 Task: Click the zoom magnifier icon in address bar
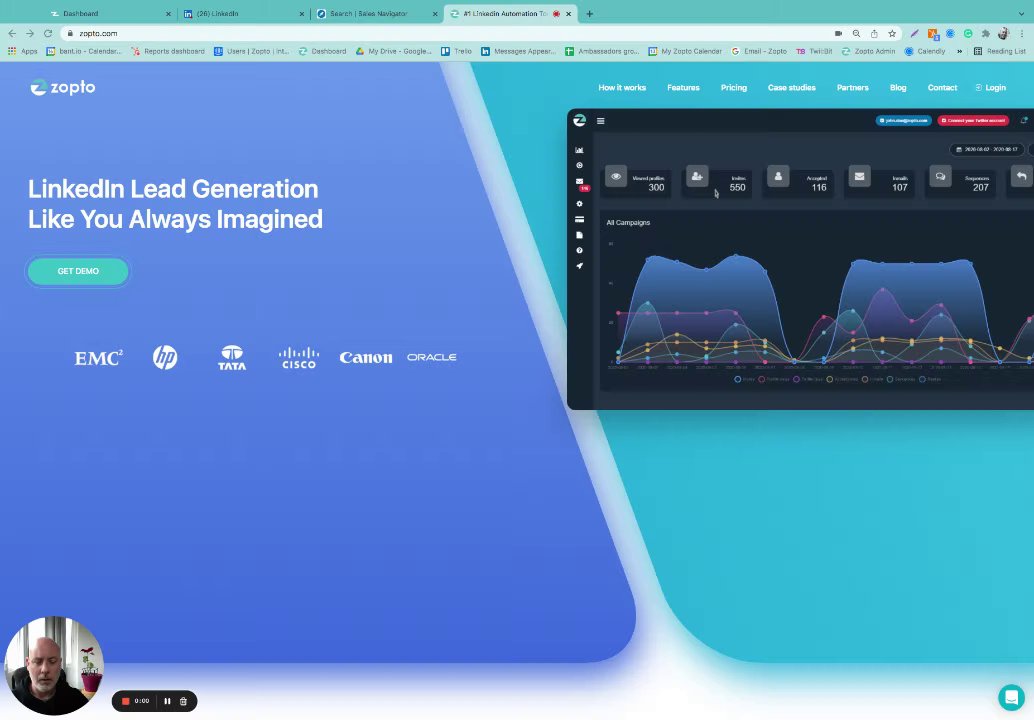(x=856, y=33)
